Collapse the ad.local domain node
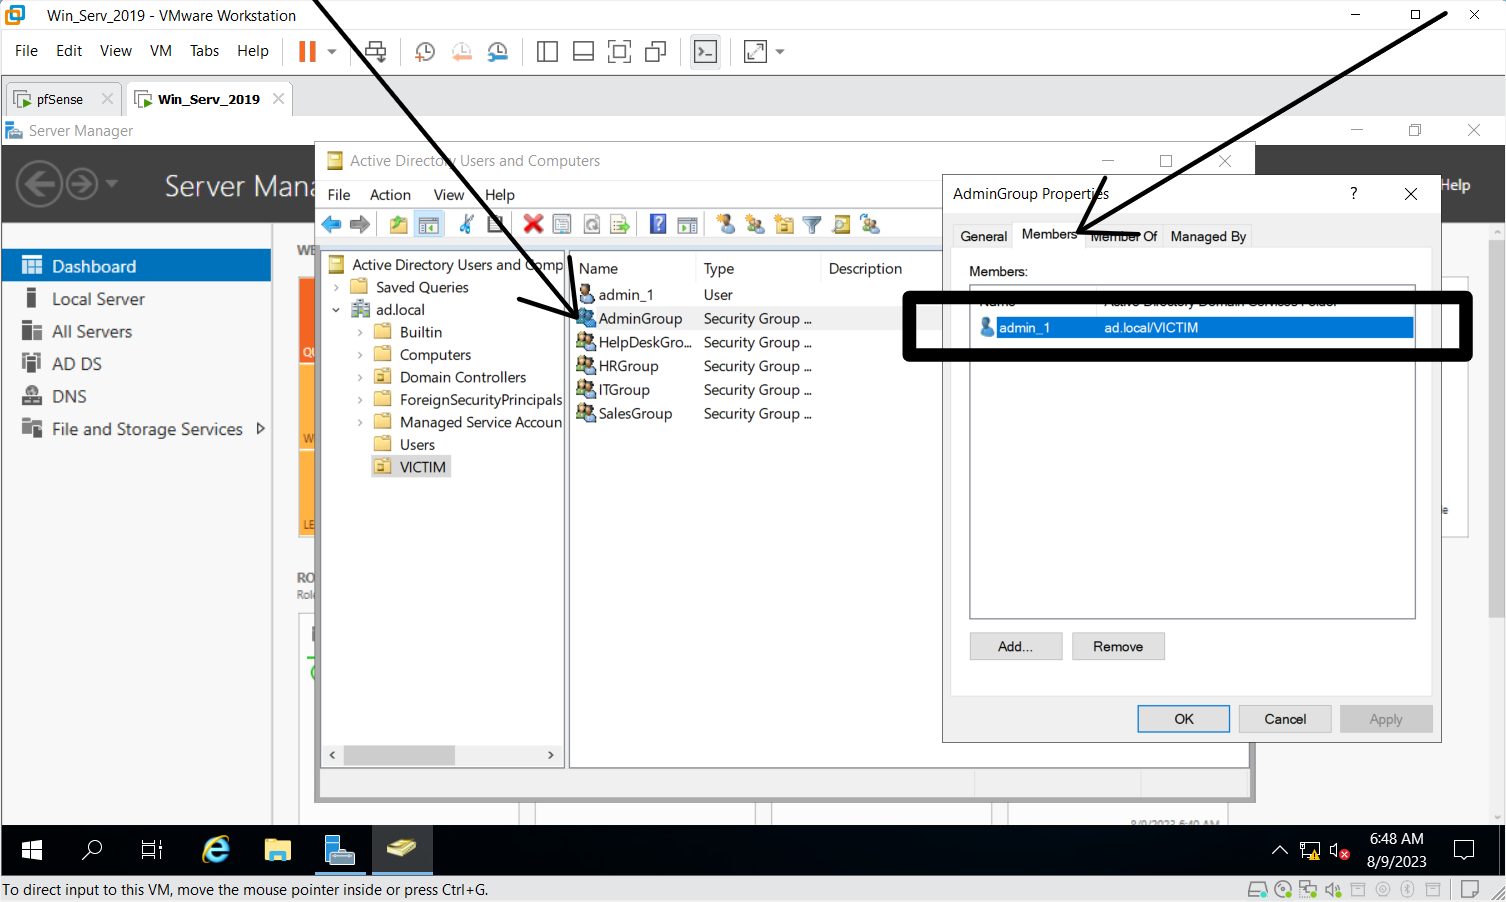Viewport: 1506px width, 902px height. point(336,310)
